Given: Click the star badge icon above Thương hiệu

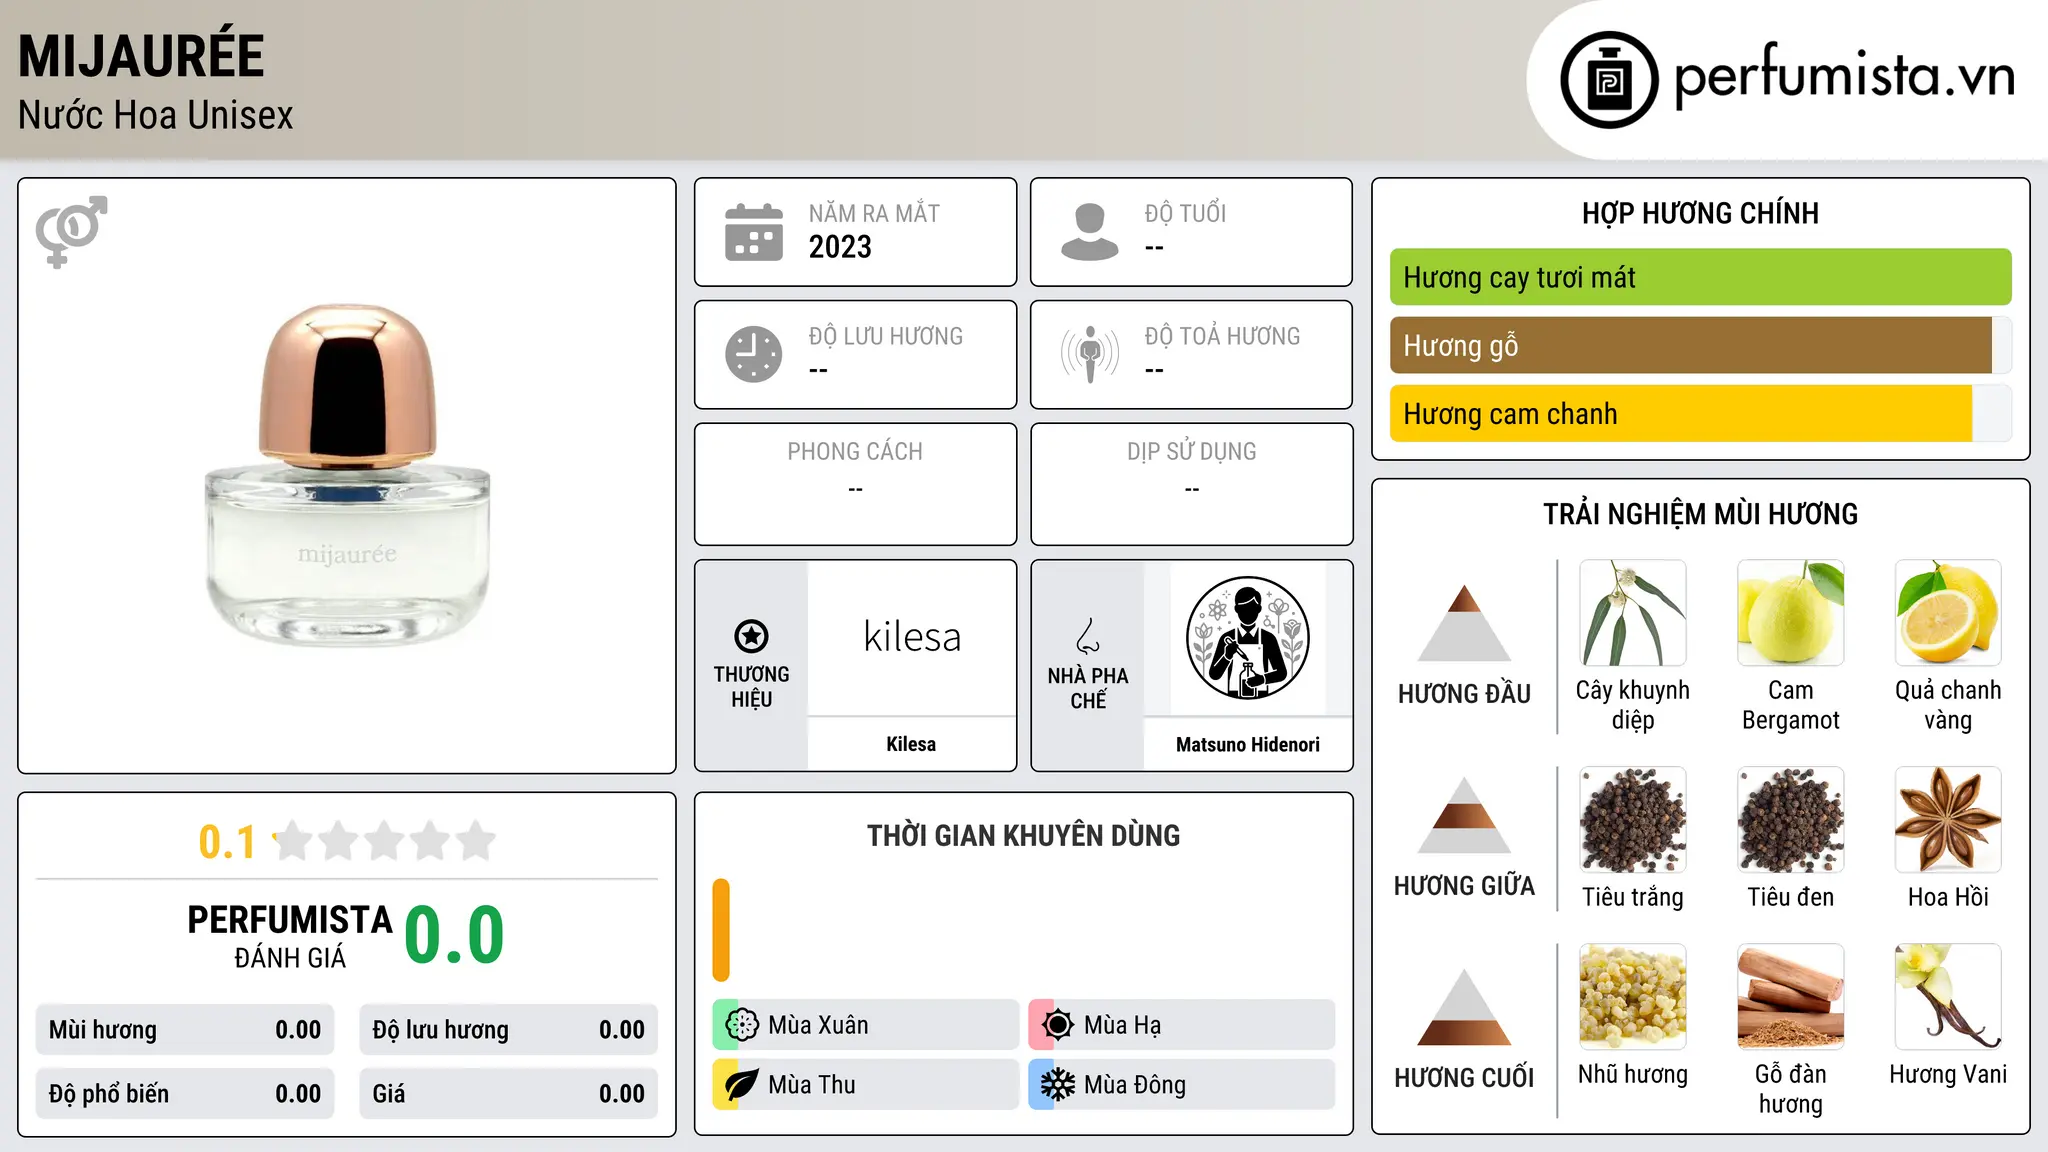Looking at the screenshot, I should pyautogui.click(x=751, y=636).
